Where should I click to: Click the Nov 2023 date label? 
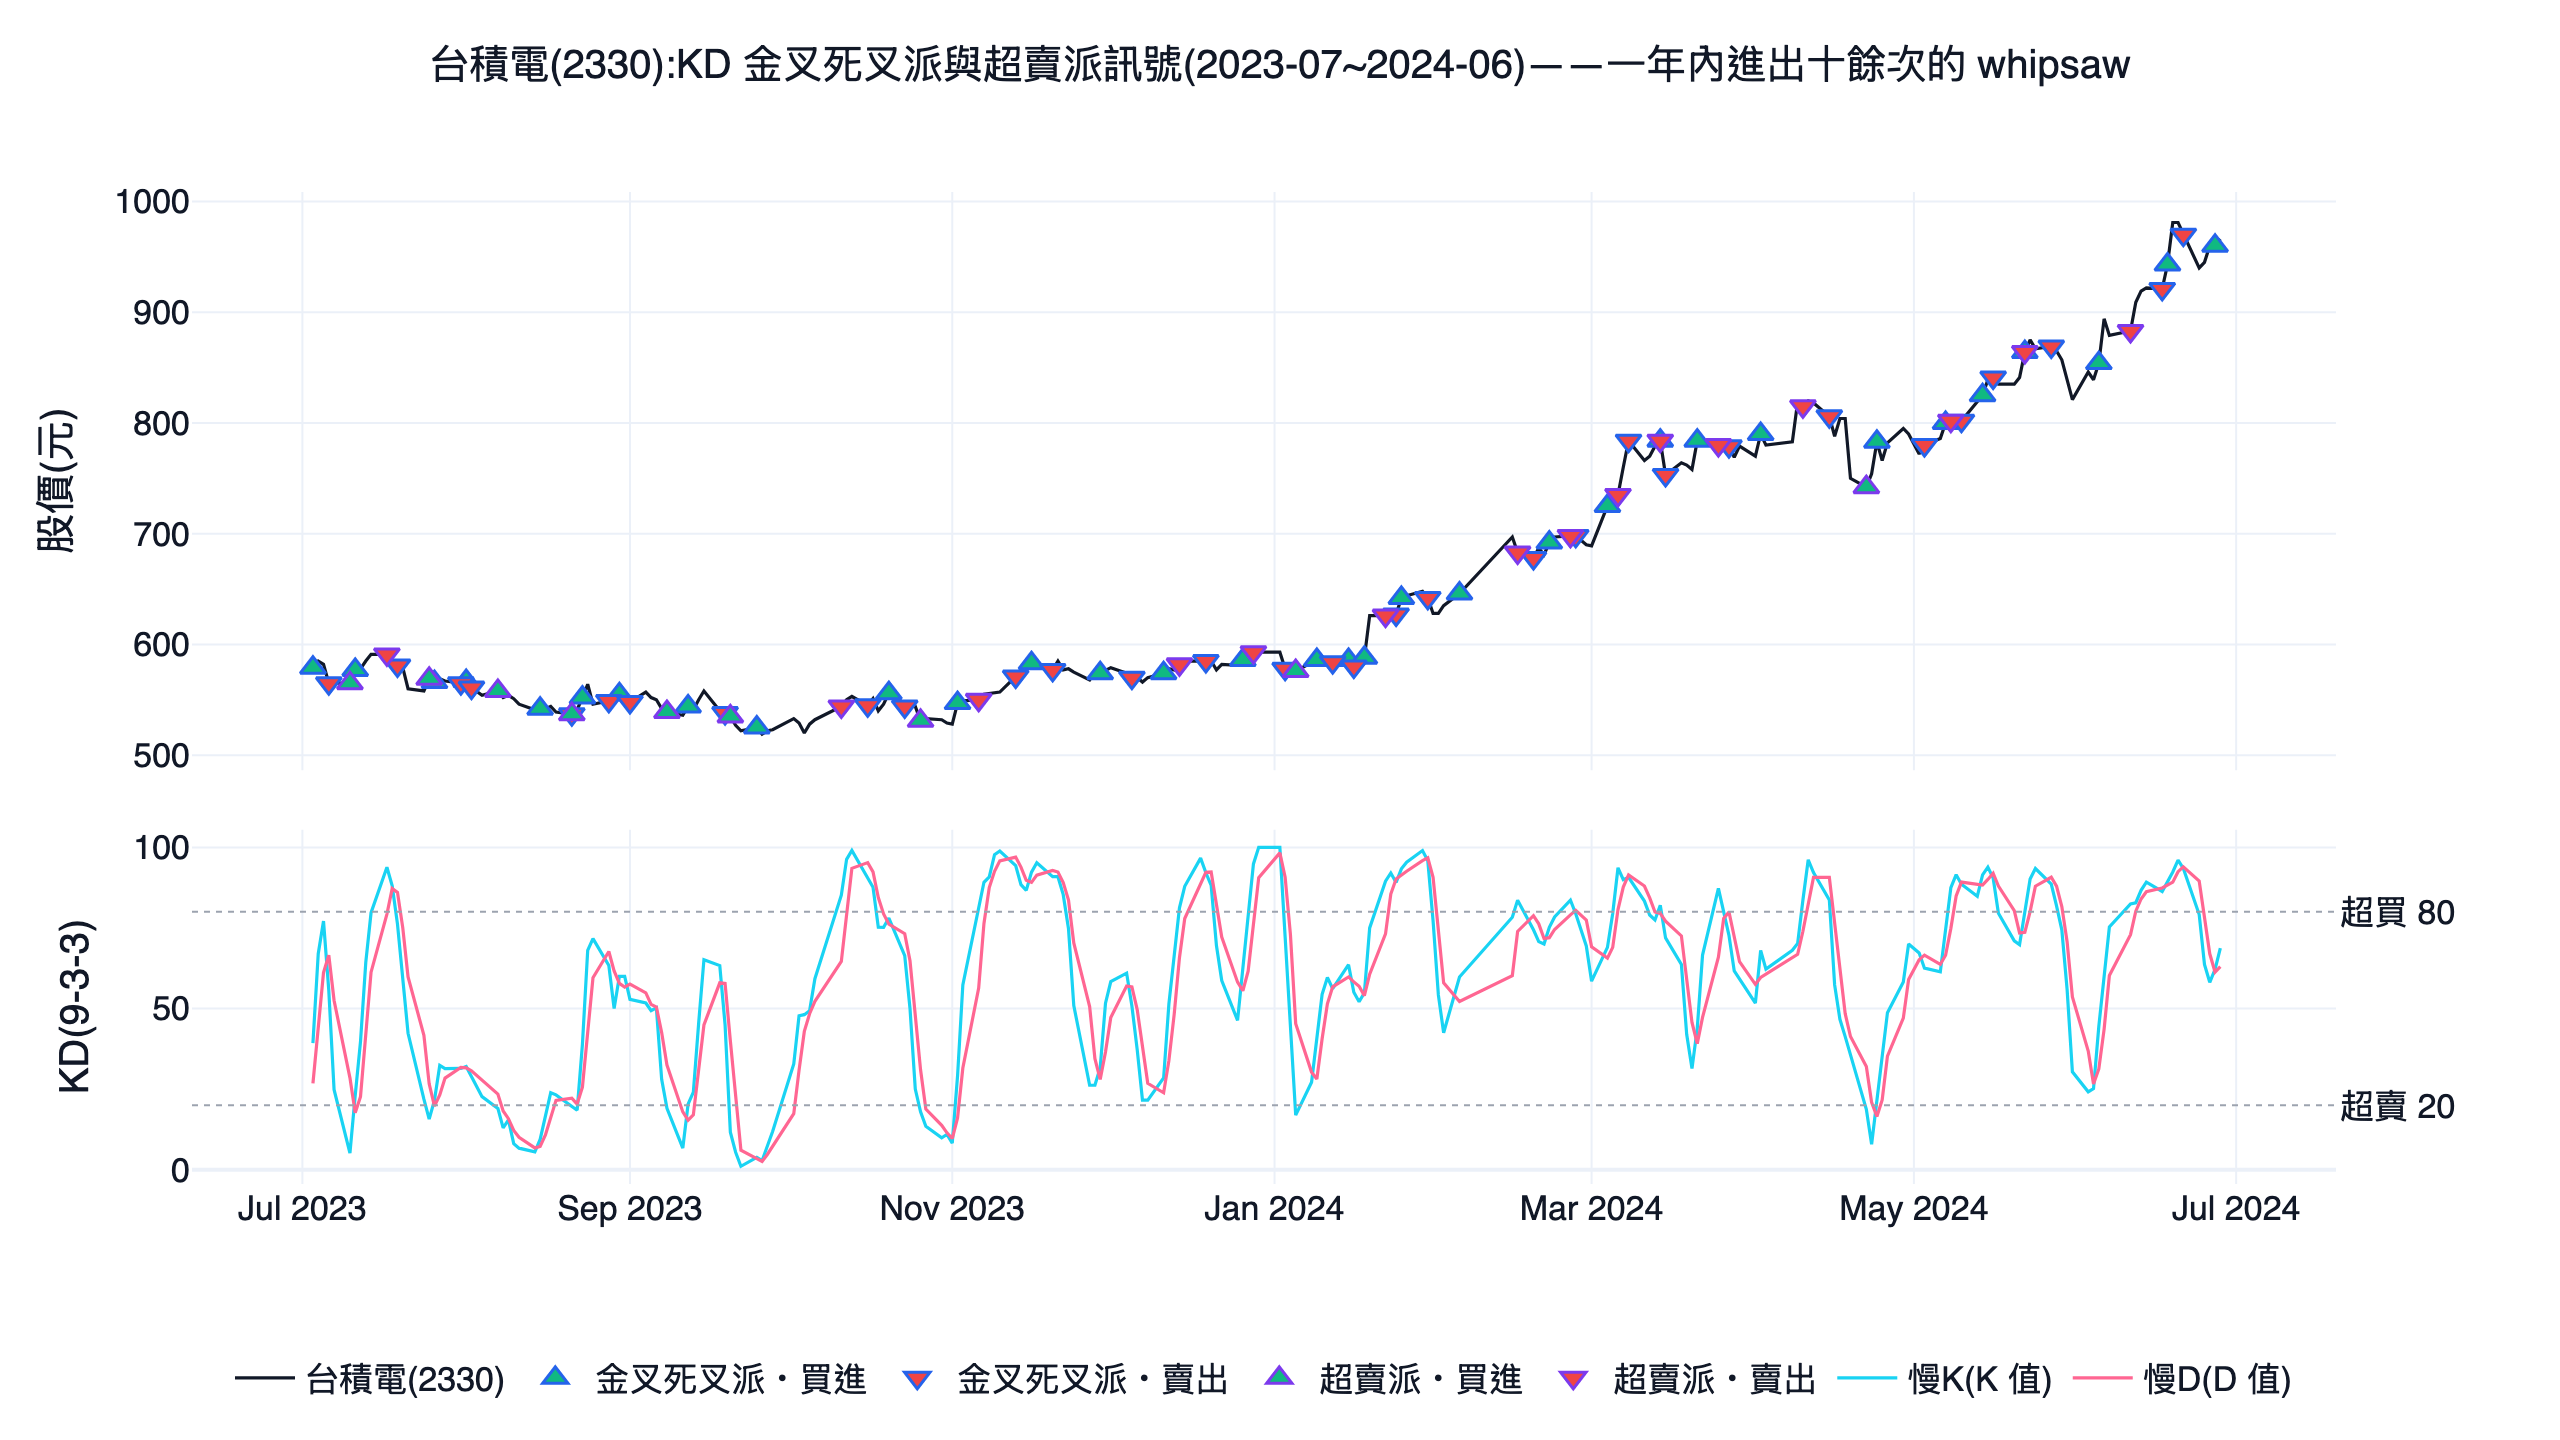(x=952, y=1209)
